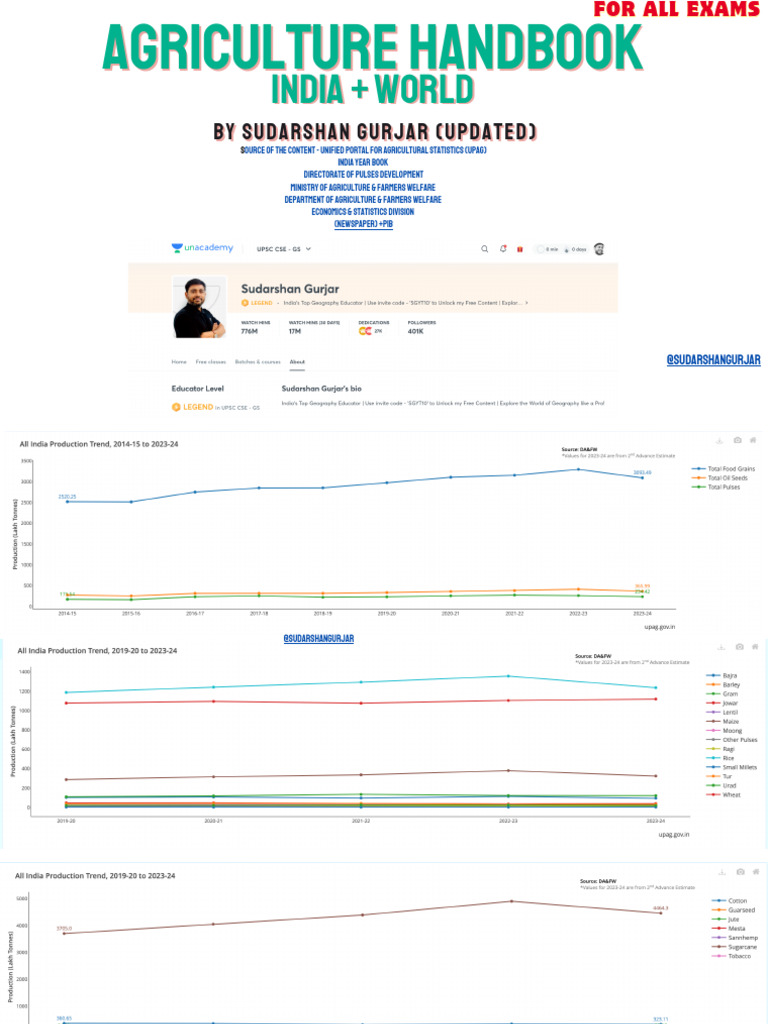Image resolution: width=768 pixels, height=1024 pixels.
Task: Click the streak '0 days' indicator
Action: click(x=575, y=249)
